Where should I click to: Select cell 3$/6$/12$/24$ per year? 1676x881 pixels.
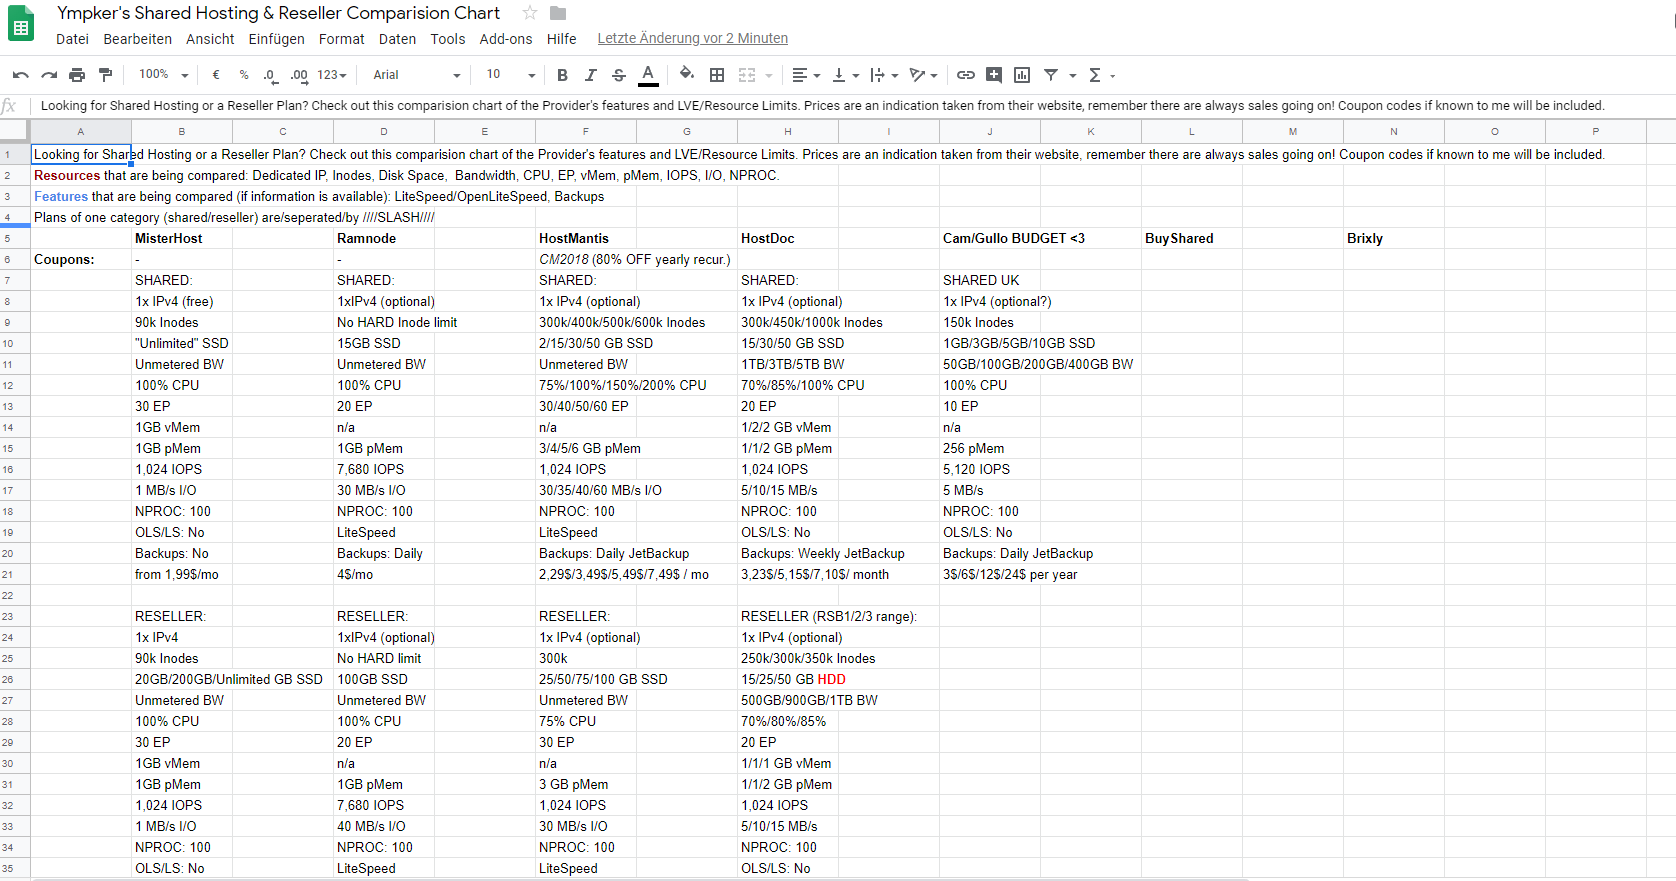tap(1011, 574)
